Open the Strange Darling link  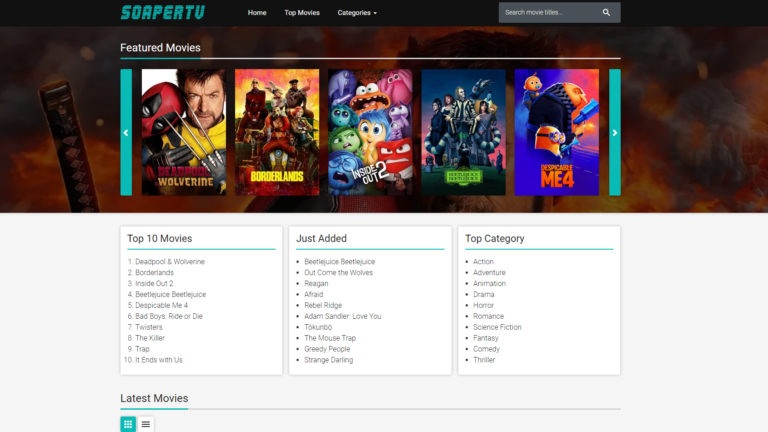(328, 360)
